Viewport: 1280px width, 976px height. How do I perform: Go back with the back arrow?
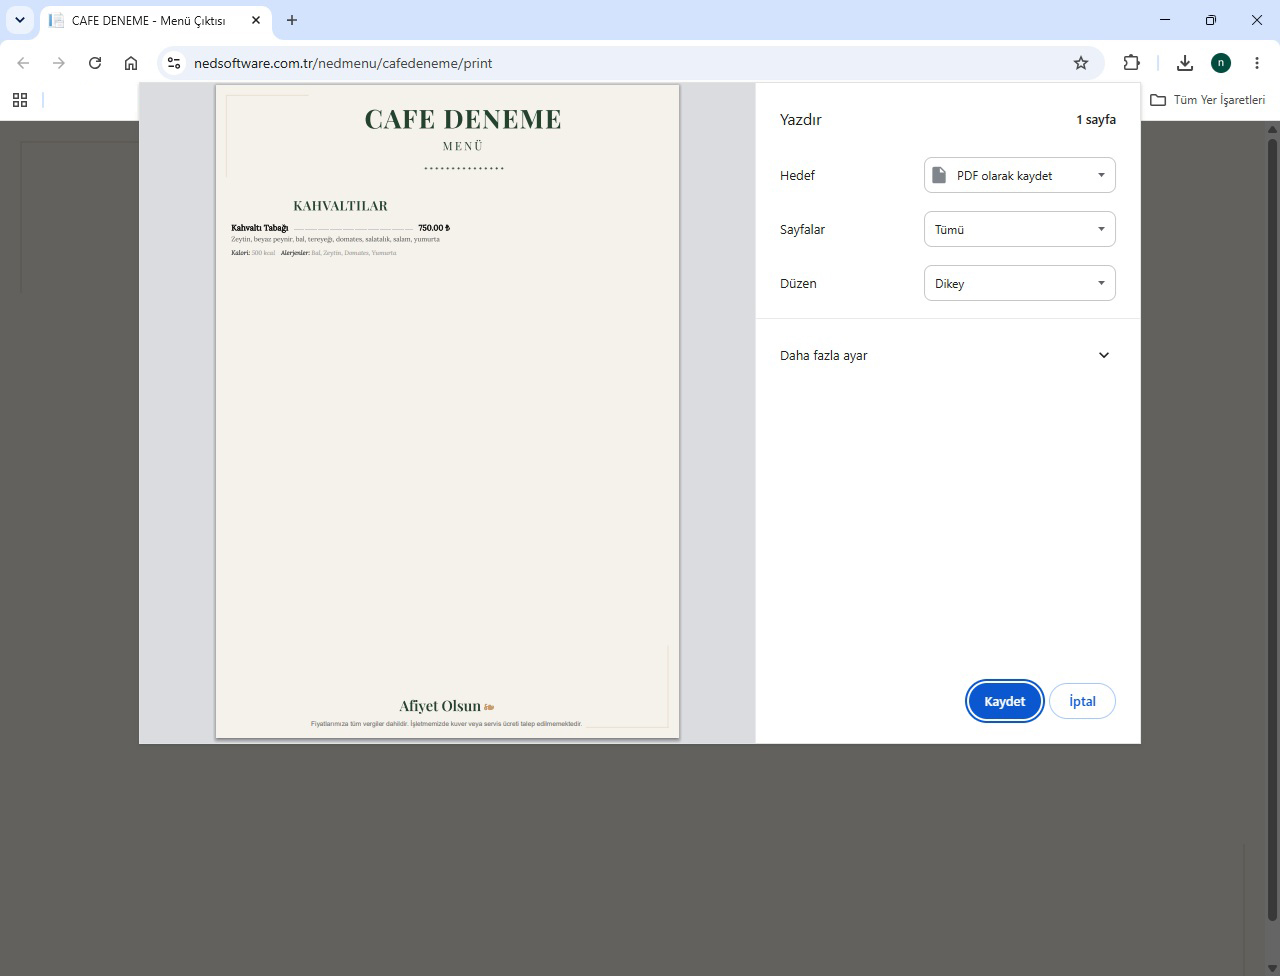23,63
